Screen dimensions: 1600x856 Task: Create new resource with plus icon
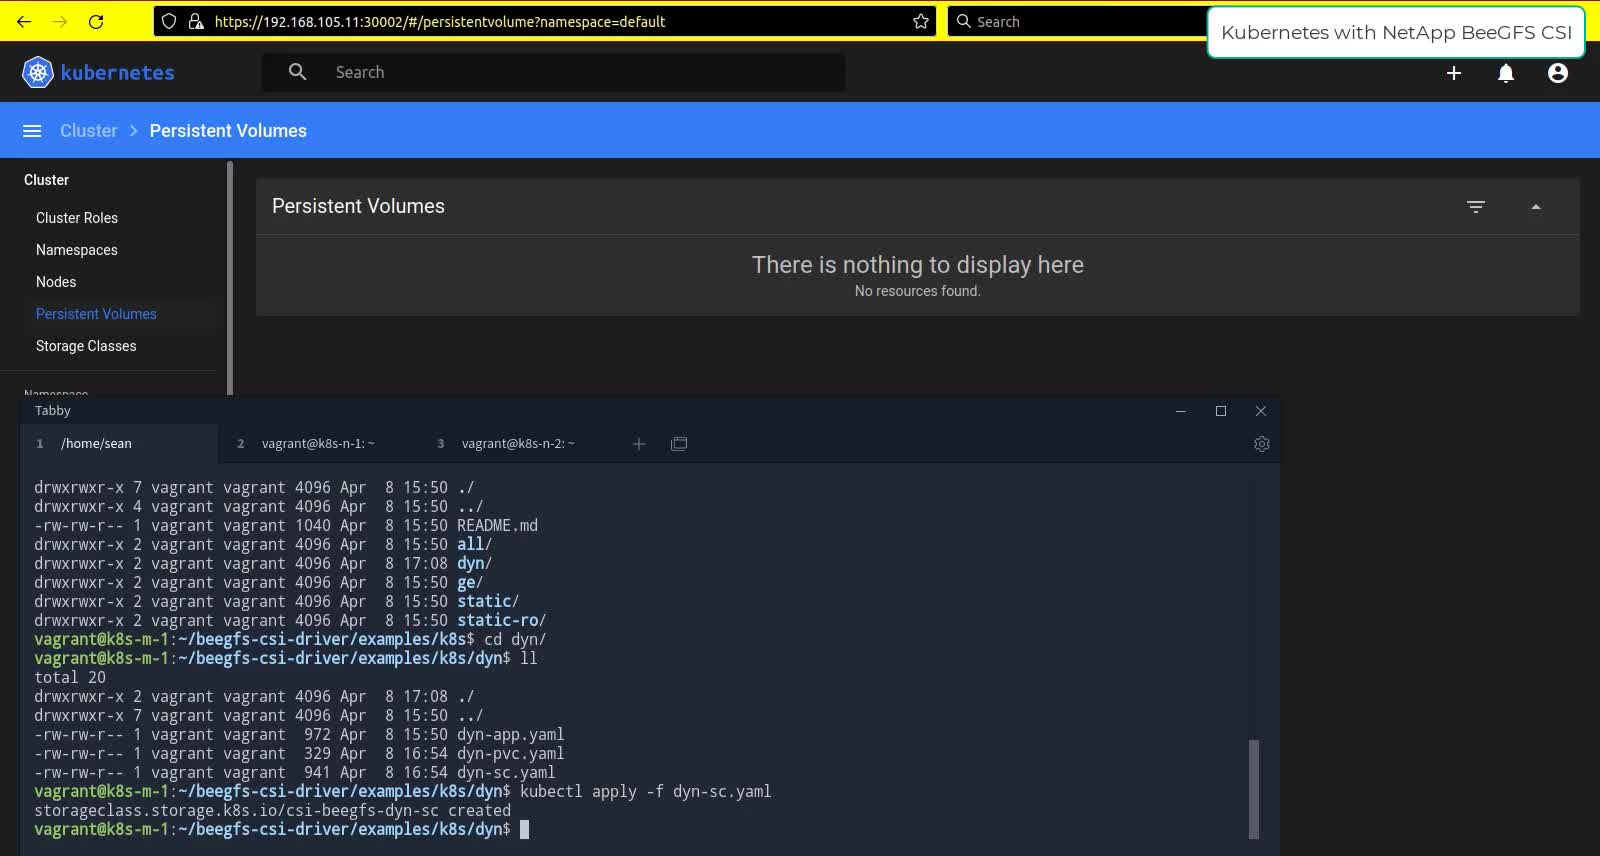click(x=1454, y=72)
